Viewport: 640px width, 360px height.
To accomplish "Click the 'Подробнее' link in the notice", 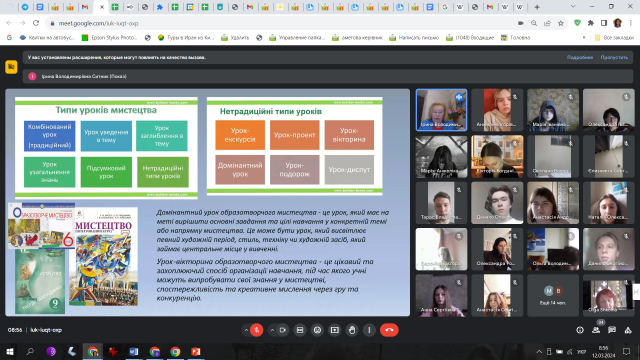I will [x=580, y=58].
